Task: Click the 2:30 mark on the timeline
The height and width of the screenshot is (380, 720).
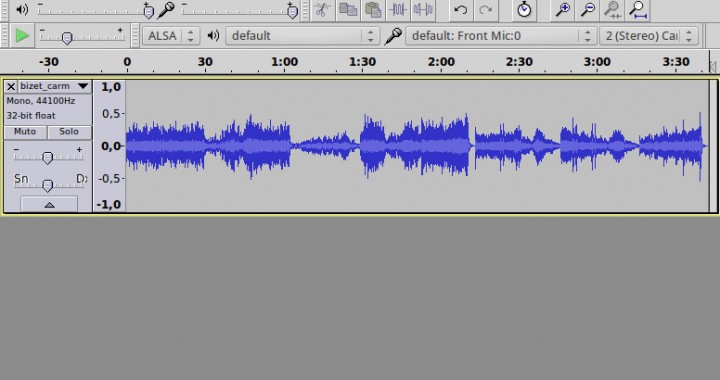Action: click(x=519, y=61)
